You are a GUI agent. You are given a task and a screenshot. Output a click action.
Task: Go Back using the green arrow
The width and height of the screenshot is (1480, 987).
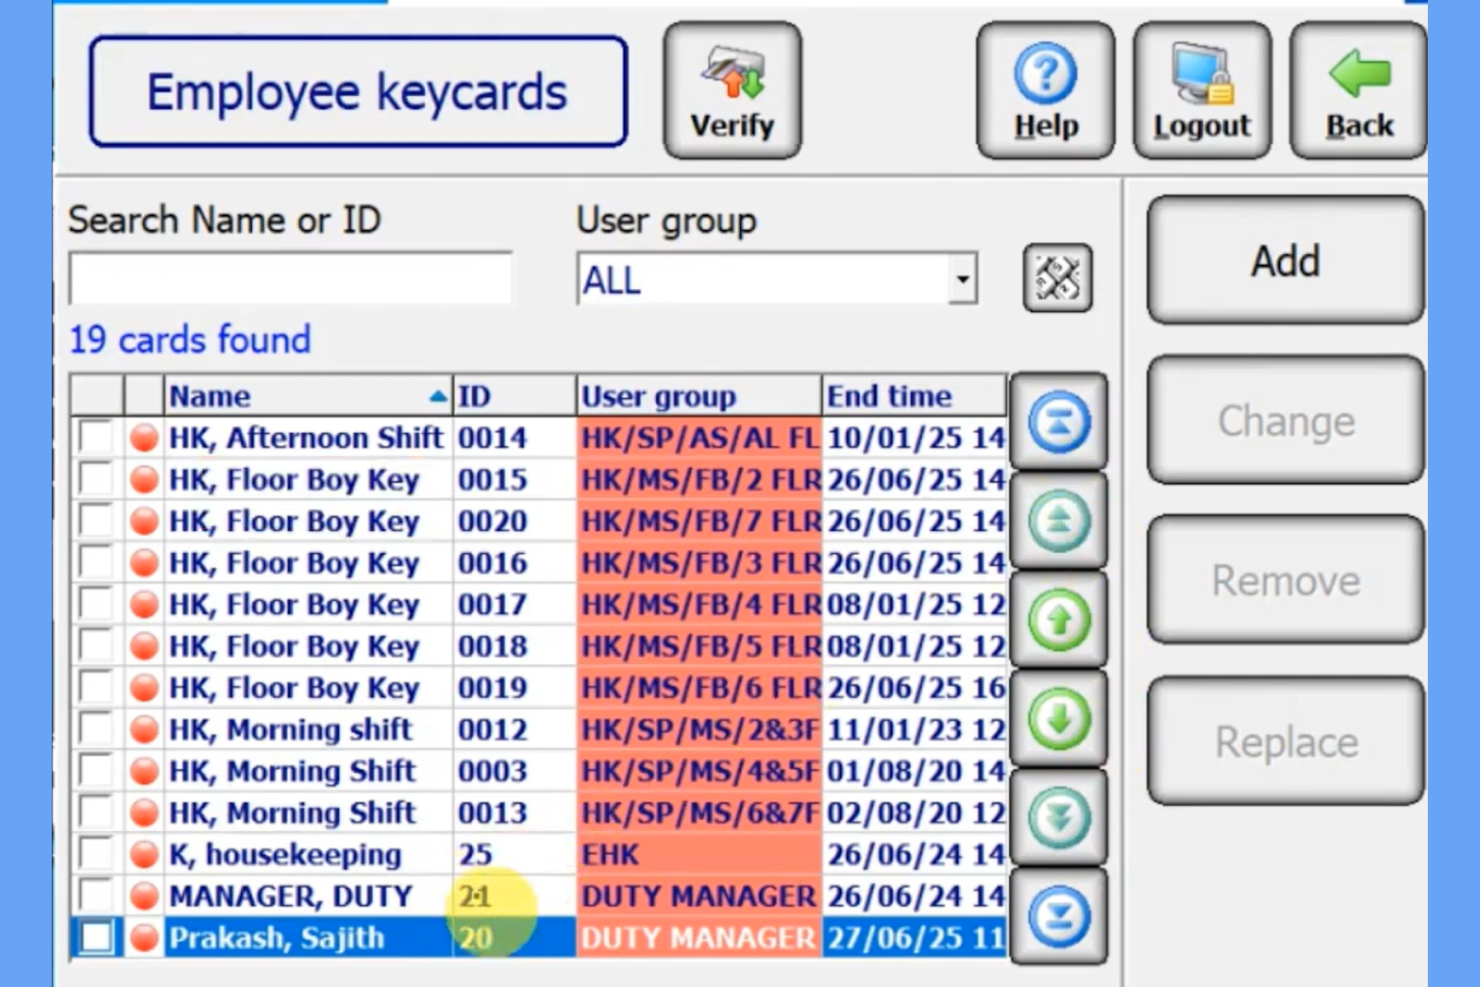(1359, 91)
